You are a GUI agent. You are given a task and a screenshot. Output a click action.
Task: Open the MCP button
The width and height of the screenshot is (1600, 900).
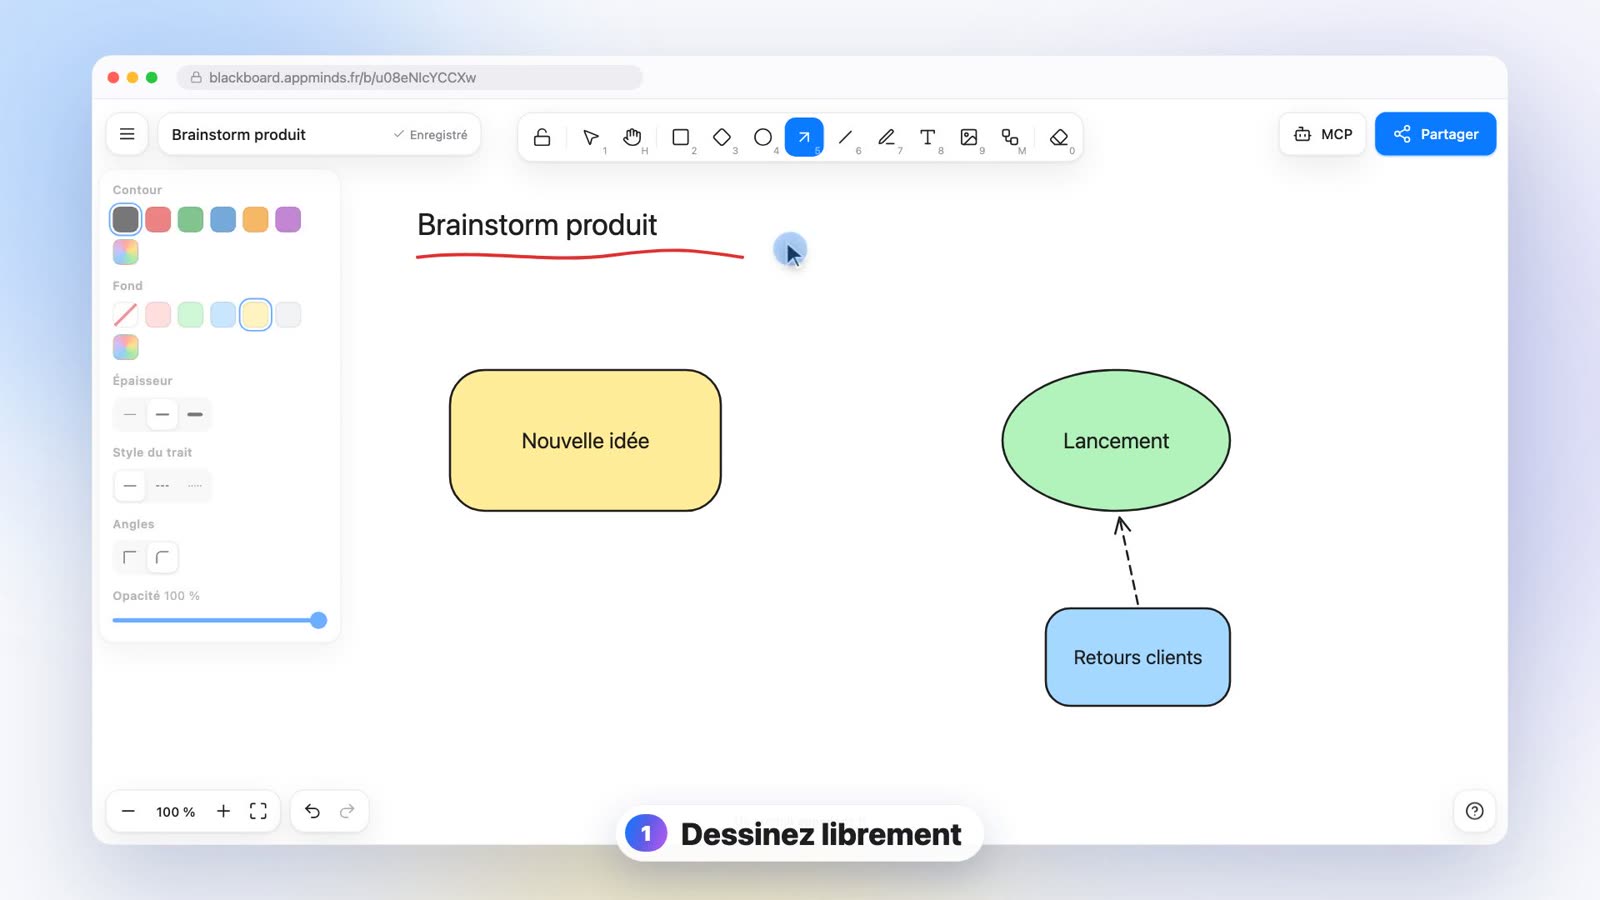point(1323,134)
